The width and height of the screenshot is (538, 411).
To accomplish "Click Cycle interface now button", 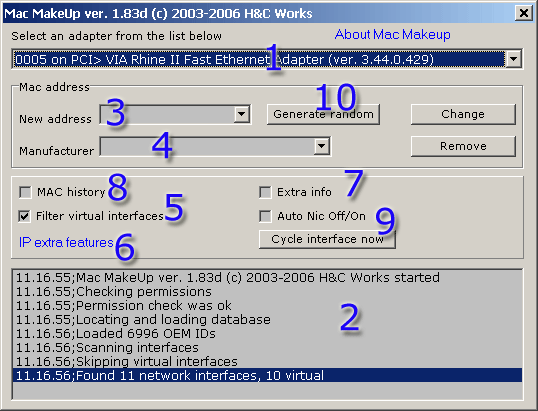I will (327, 239).
